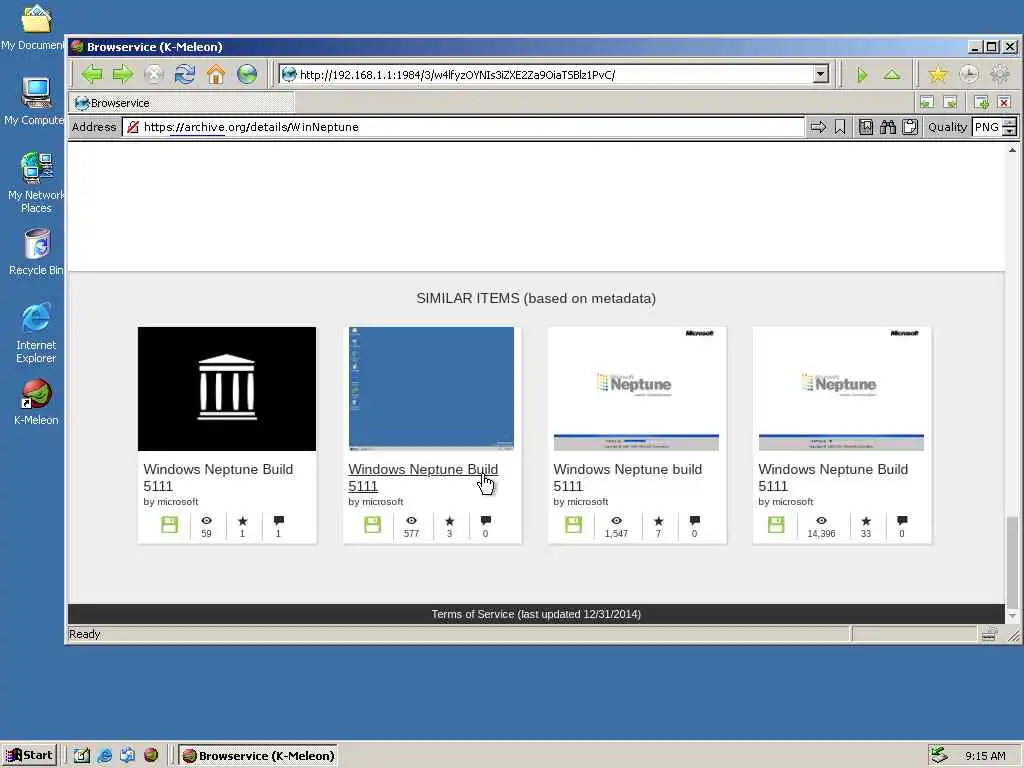1024x768 pixels.
Task: Open bookmarks with the yellow star icon
Action: (x=938, y=74)
